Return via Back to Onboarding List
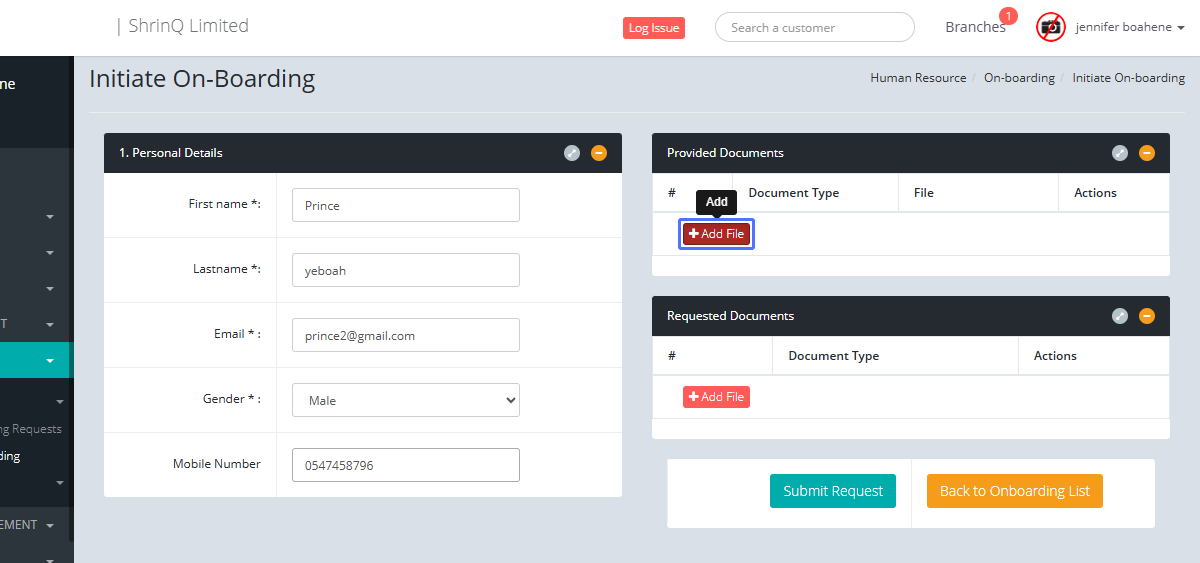 pyautogui.click(x=1014, y=491)
